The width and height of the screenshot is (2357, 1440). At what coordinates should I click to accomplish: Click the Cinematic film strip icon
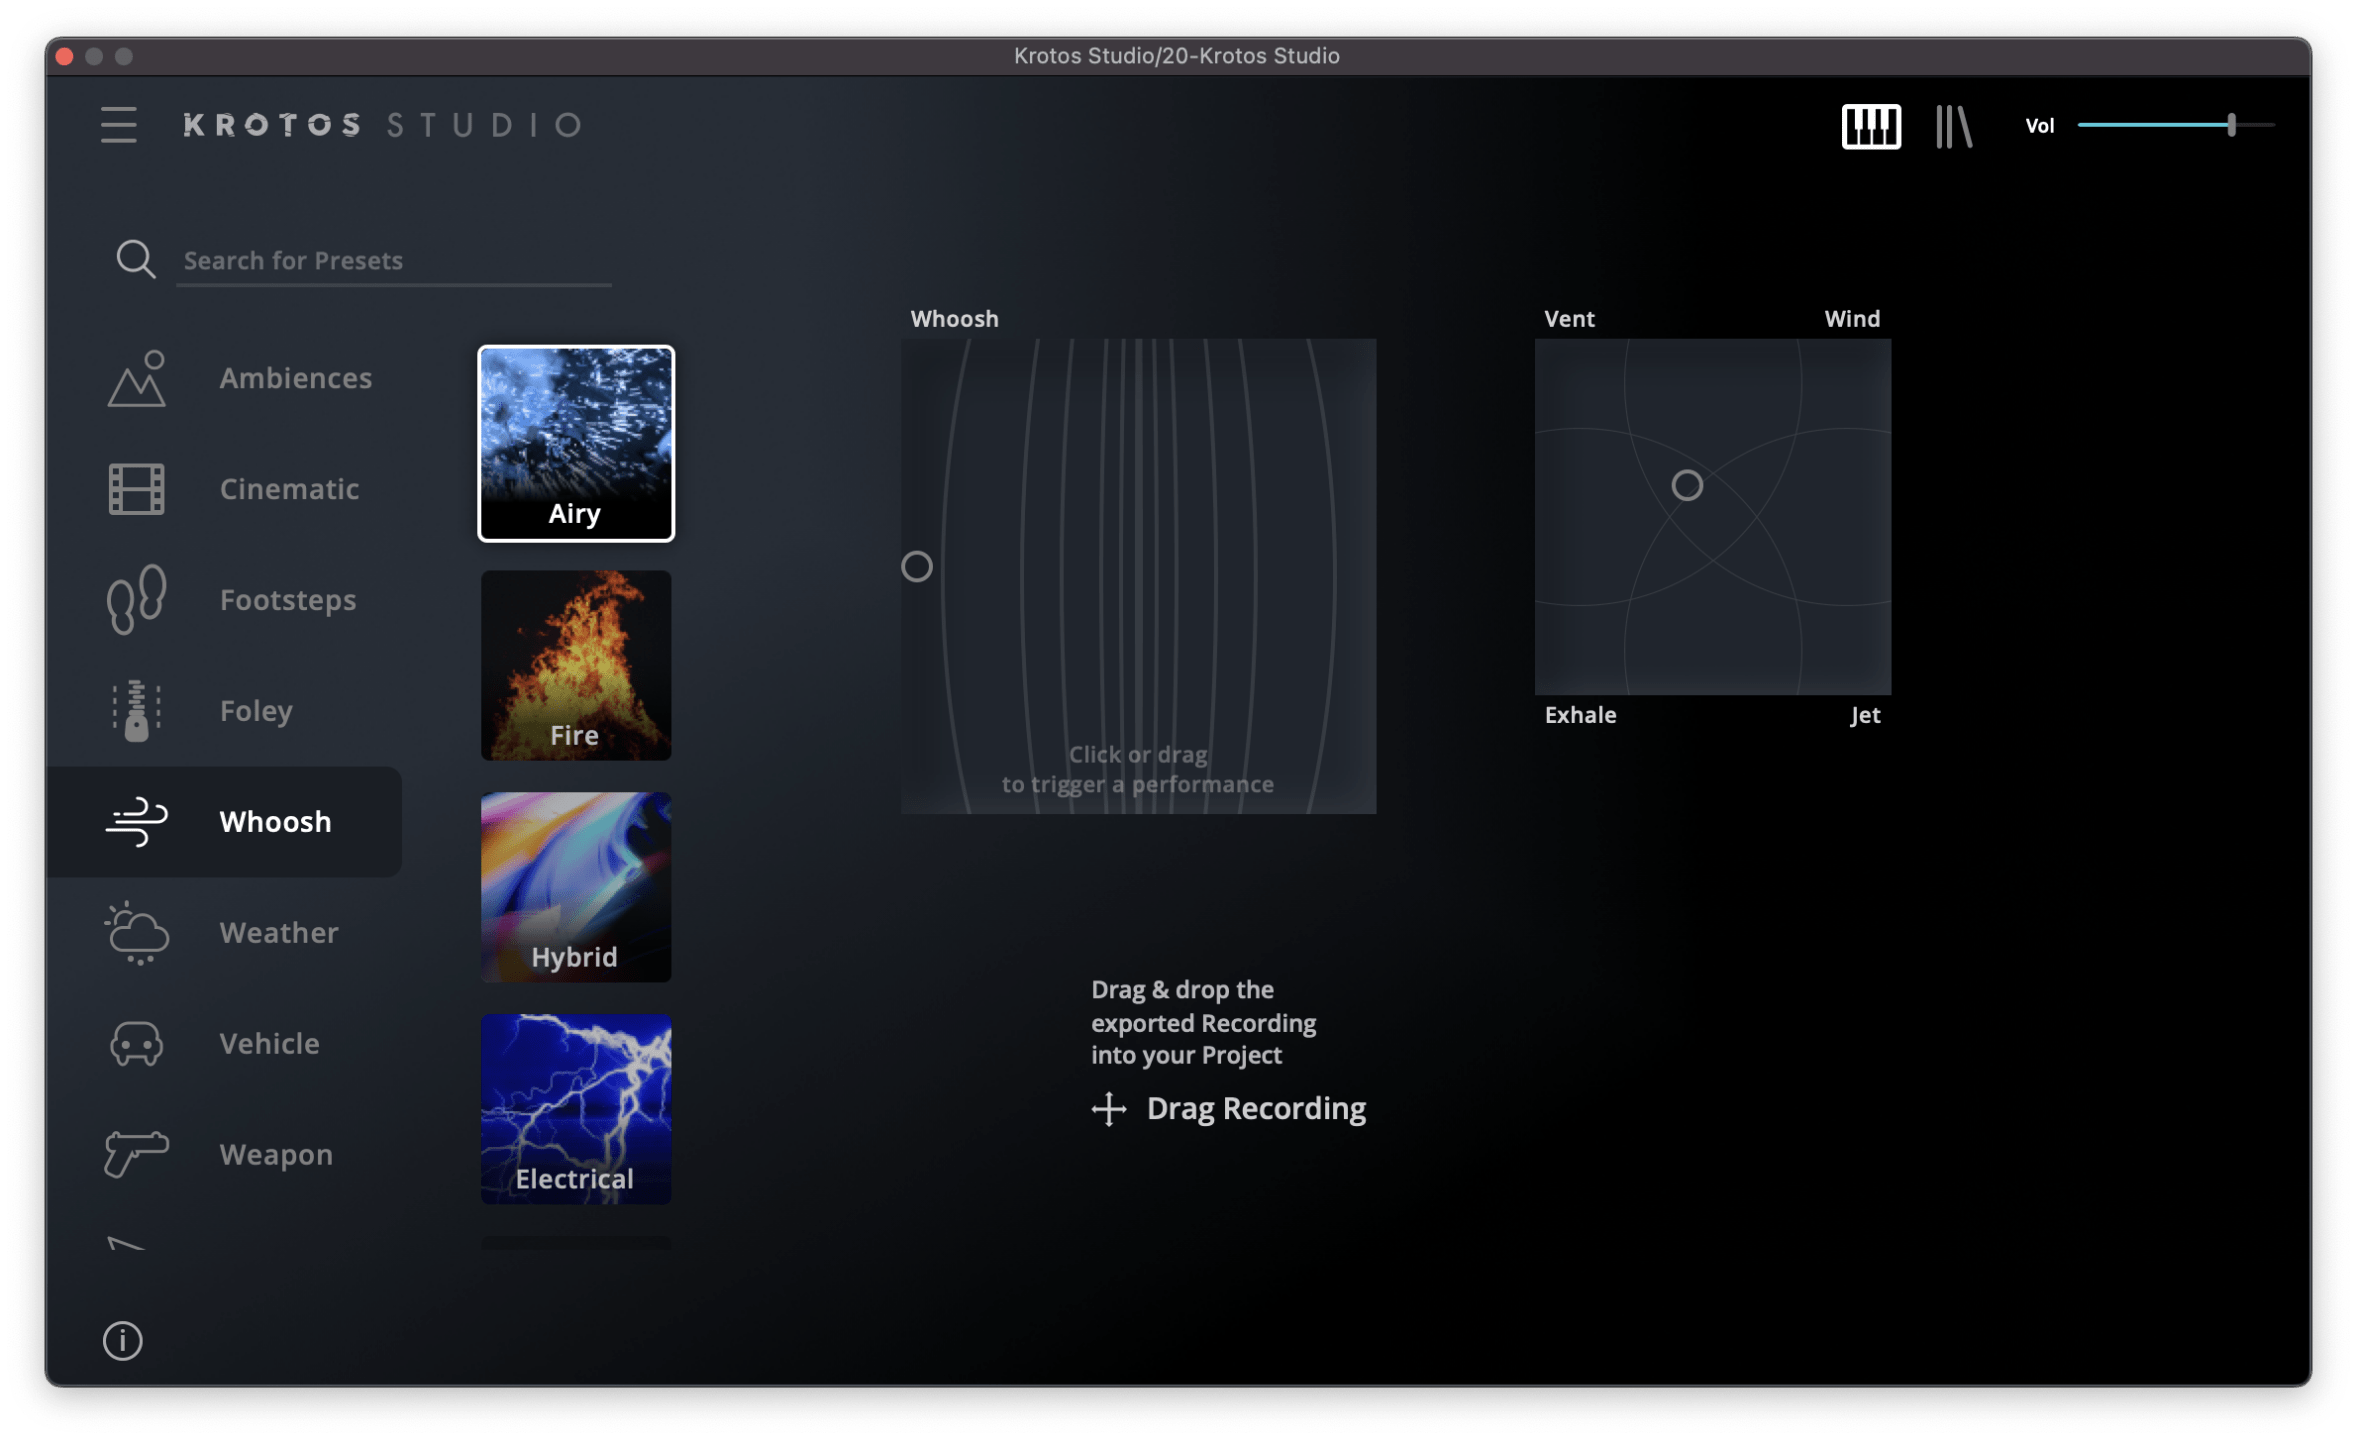[x=136, y=489]
